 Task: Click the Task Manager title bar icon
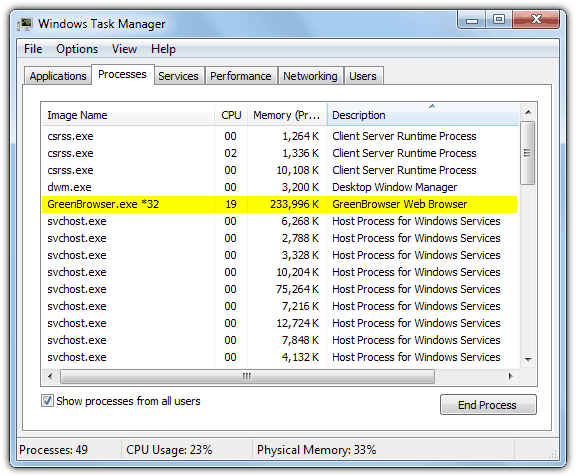pyautogui.click(x=25, y=24)
